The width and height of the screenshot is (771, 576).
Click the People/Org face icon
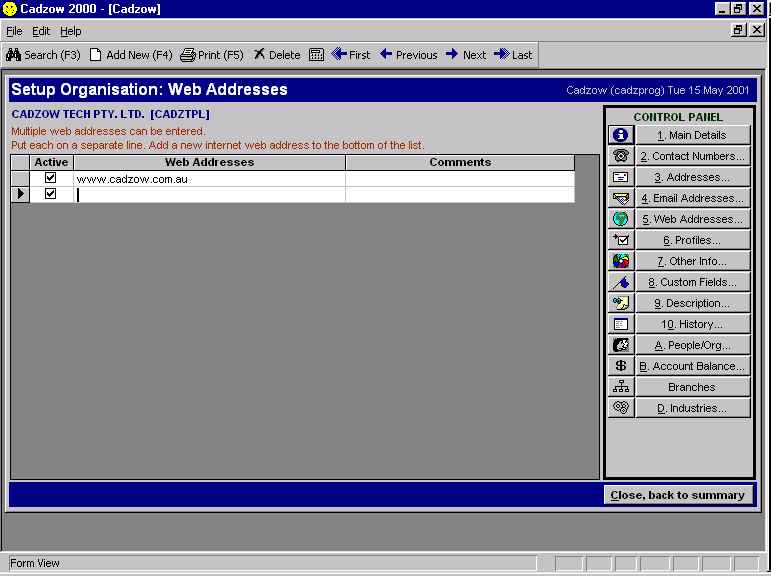tap(621, 345)
